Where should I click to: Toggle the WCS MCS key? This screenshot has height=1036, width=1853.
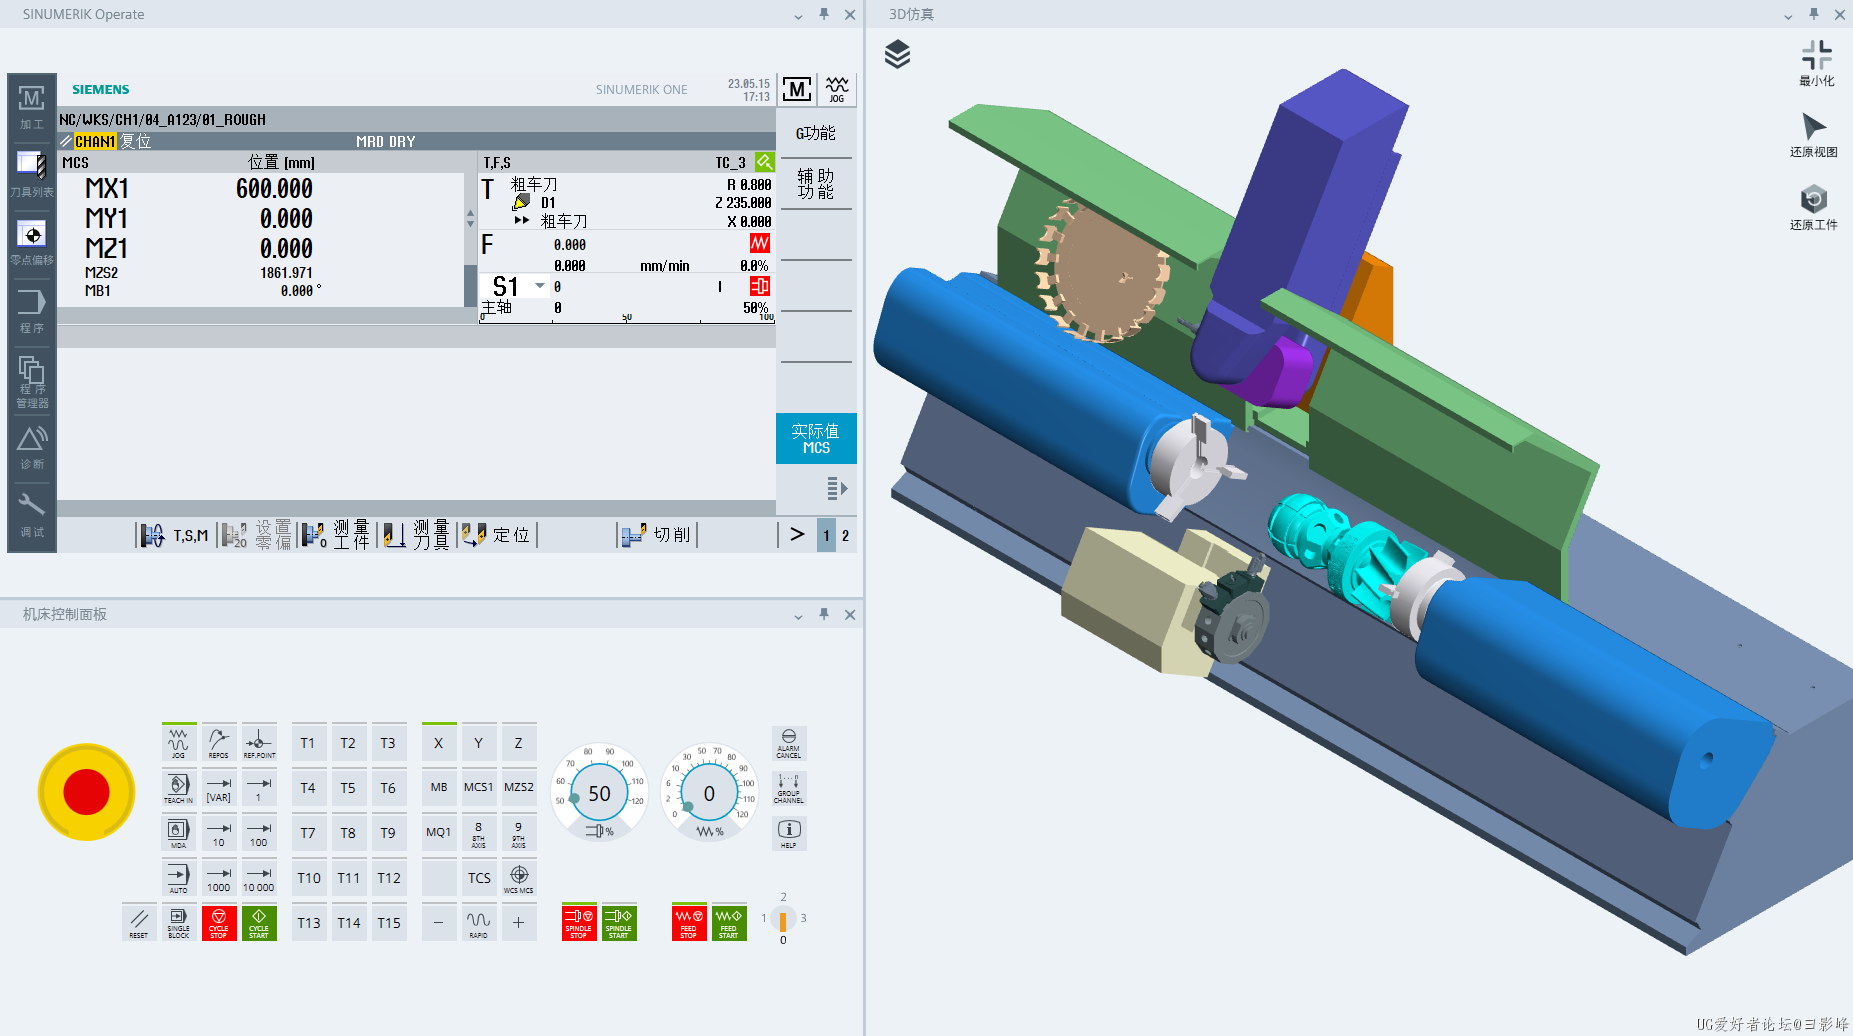pos(519,878)
